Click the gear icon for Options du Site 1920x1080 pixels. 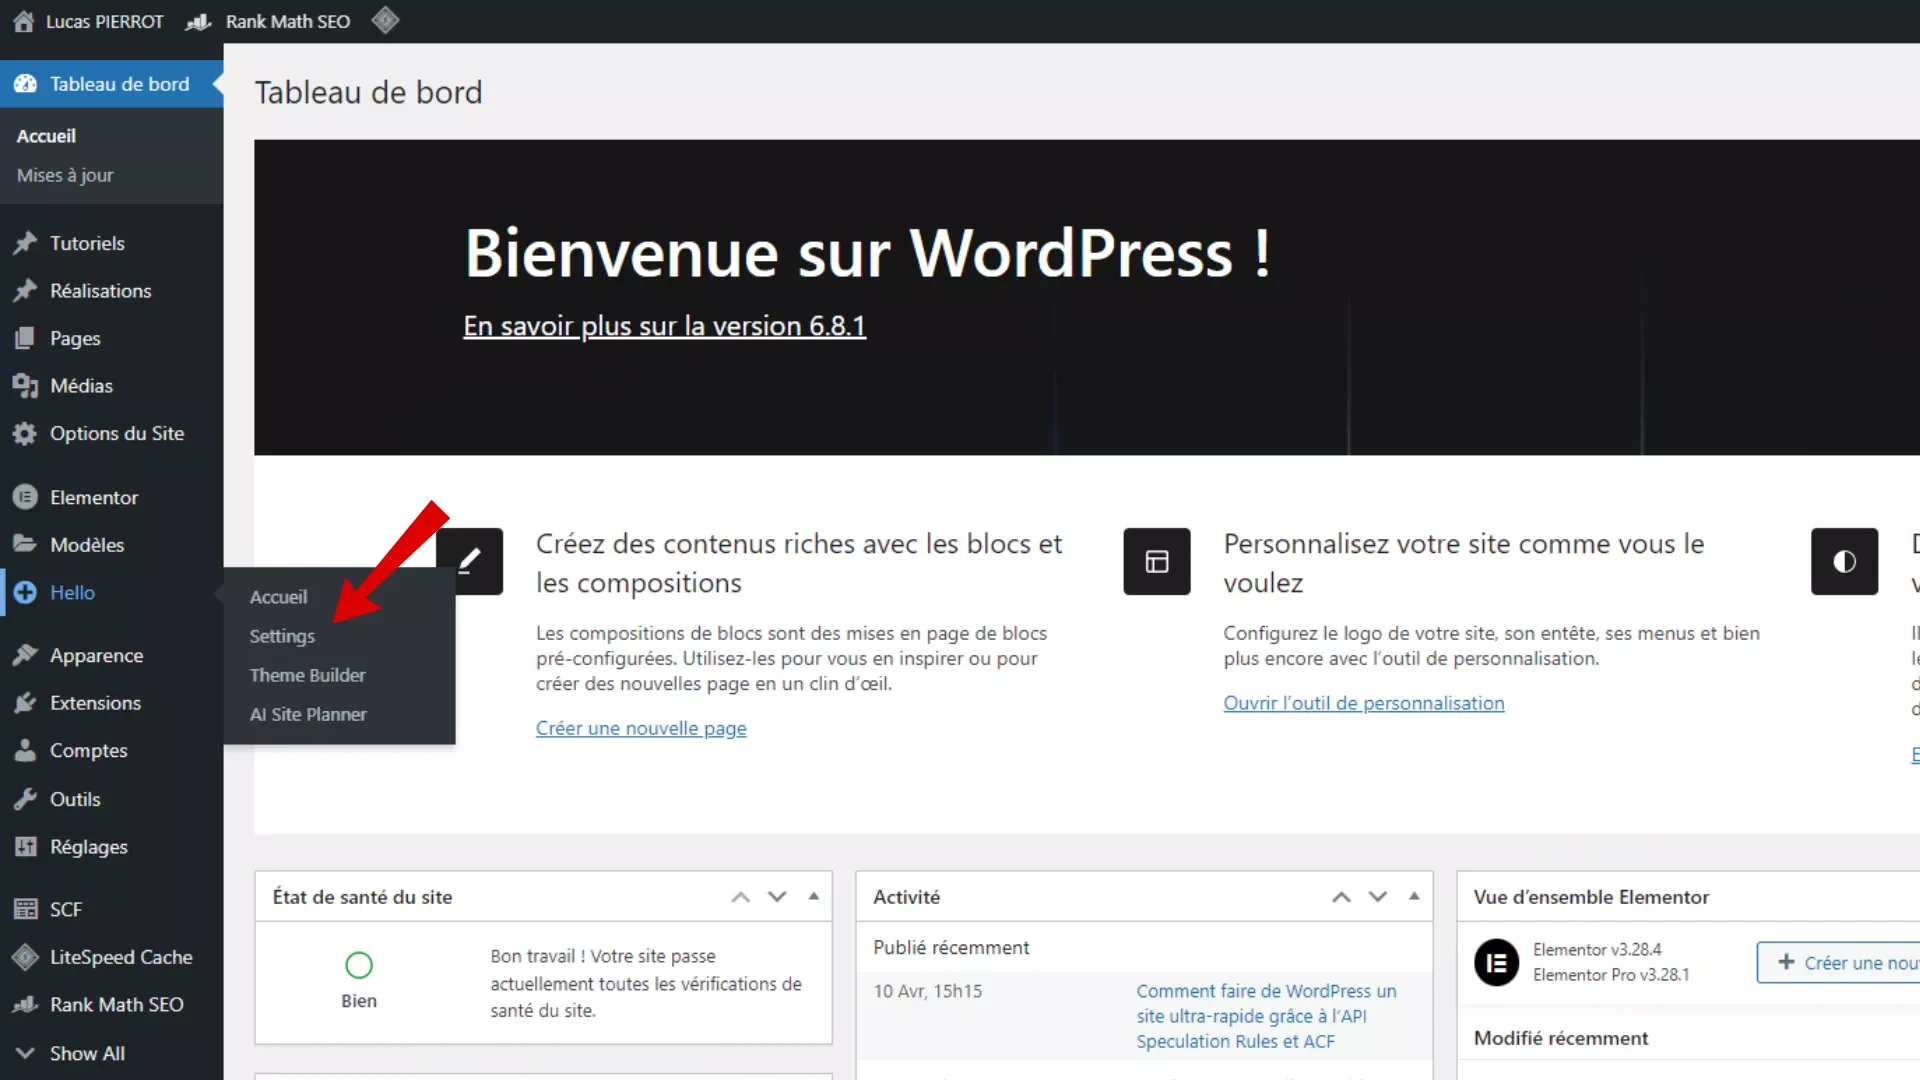click(25, 433)
